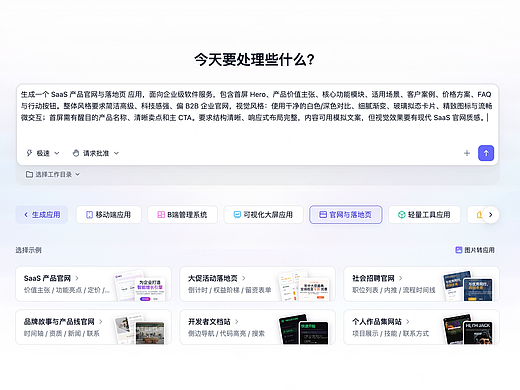Click the chevron next to SaaS 产品官网
The width and height of the screenshot is (520, 390).
coord(77,278)
